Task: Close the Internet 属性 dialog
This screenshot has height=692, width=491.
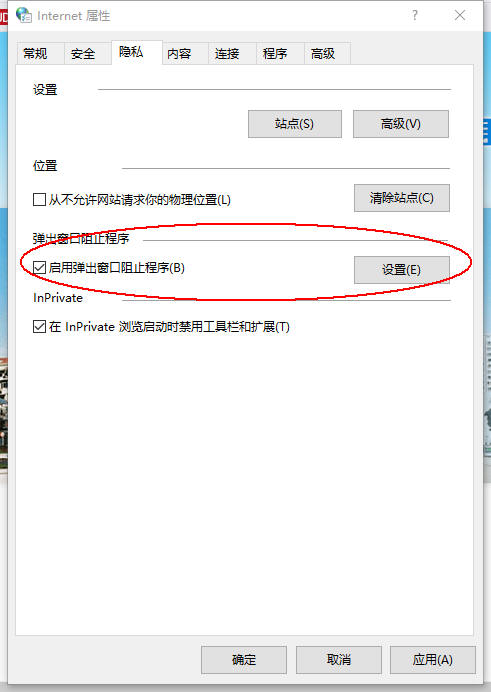Action: coord(460,15)
